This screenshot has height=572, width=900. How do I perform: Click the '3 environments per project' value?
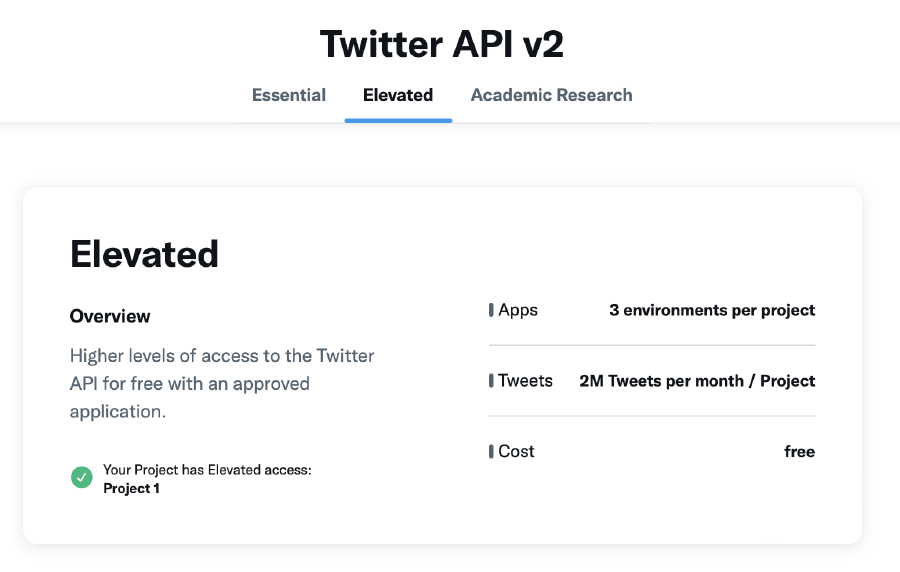[712, 310]
